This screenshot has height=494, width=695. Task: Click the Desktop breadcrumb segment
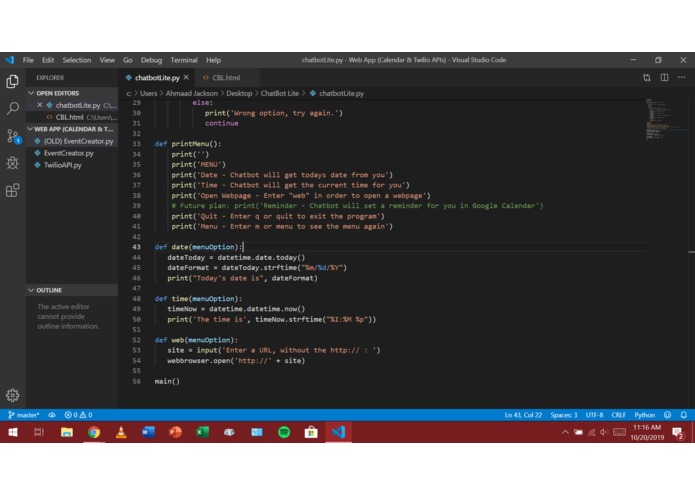click(239, 93)
